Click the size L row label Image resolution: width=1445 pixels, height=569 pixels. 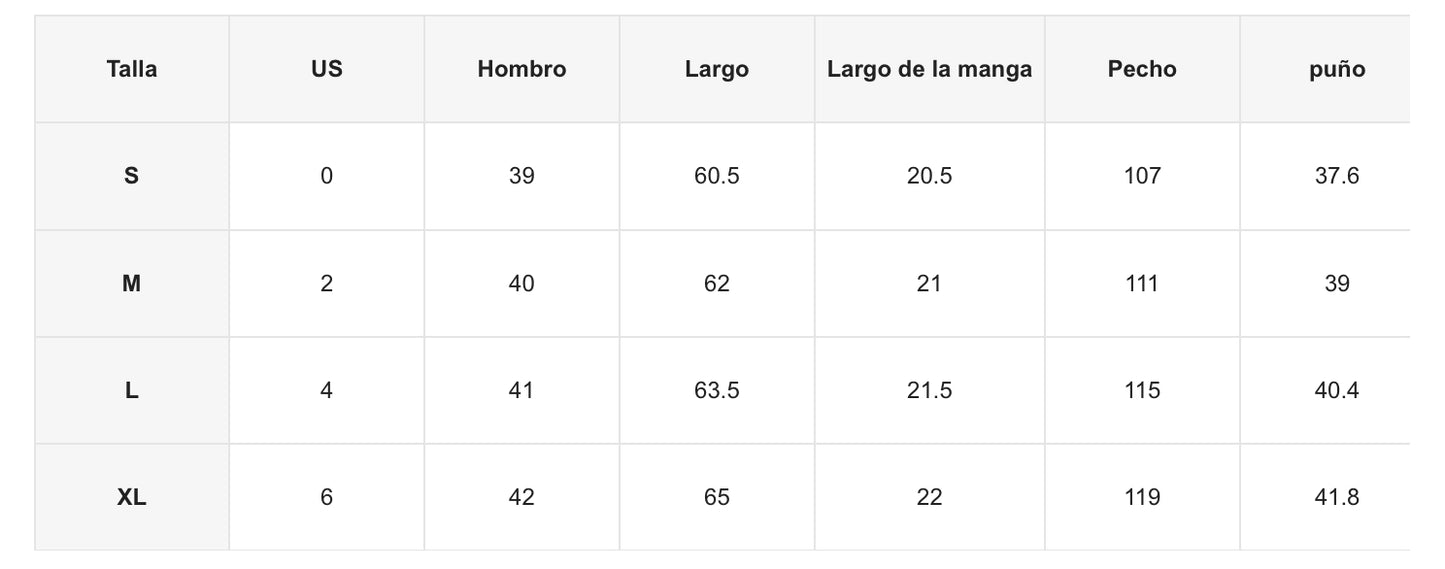[x=132, y=390]
